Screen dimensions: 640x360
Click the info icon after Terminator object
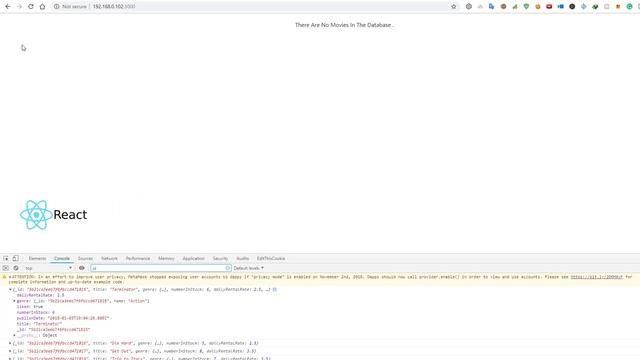275,289
